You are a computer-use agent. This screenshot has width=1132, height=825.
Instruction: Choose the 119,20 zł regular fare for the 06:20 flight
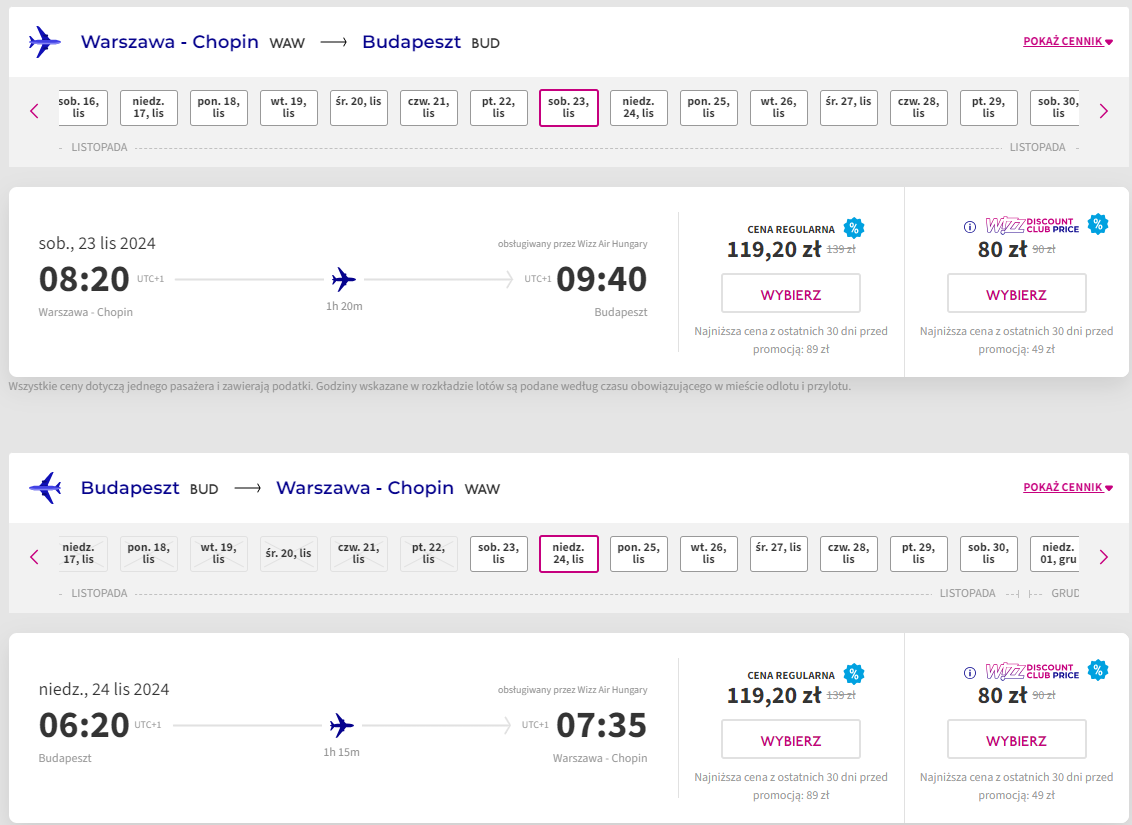click(x=791, y=739)
